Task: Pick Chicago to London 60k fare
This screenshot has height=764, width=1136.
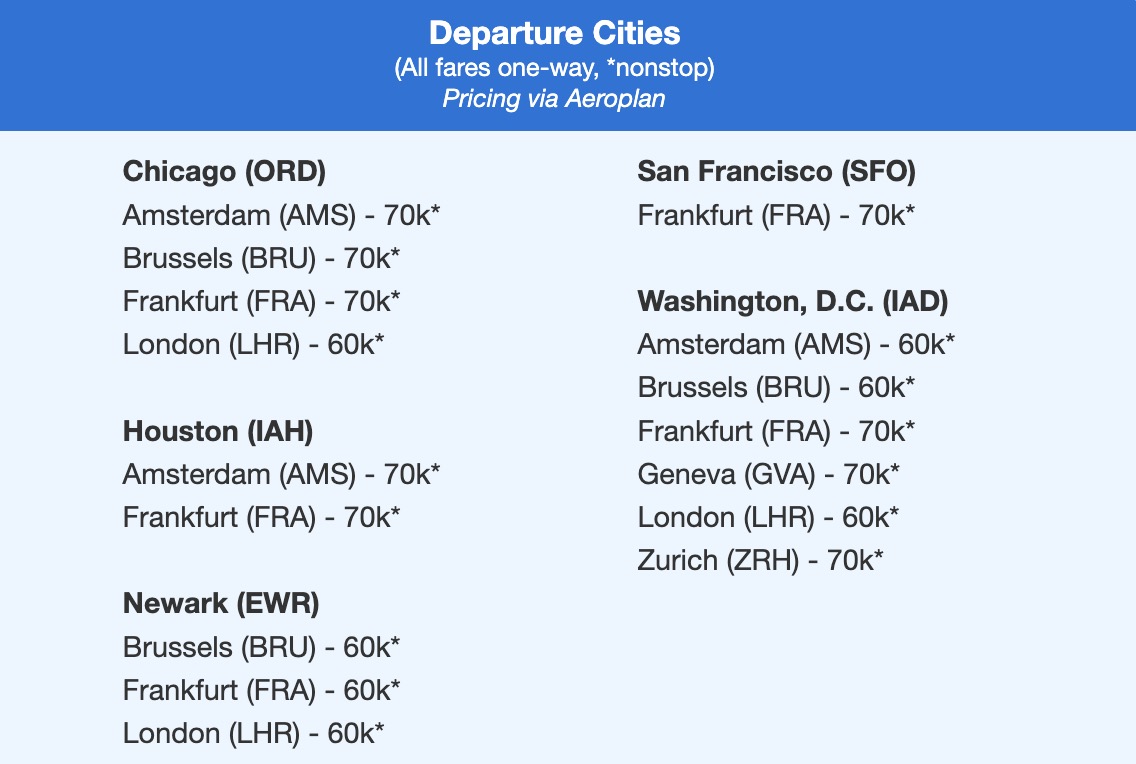Action: pos(253,344)
